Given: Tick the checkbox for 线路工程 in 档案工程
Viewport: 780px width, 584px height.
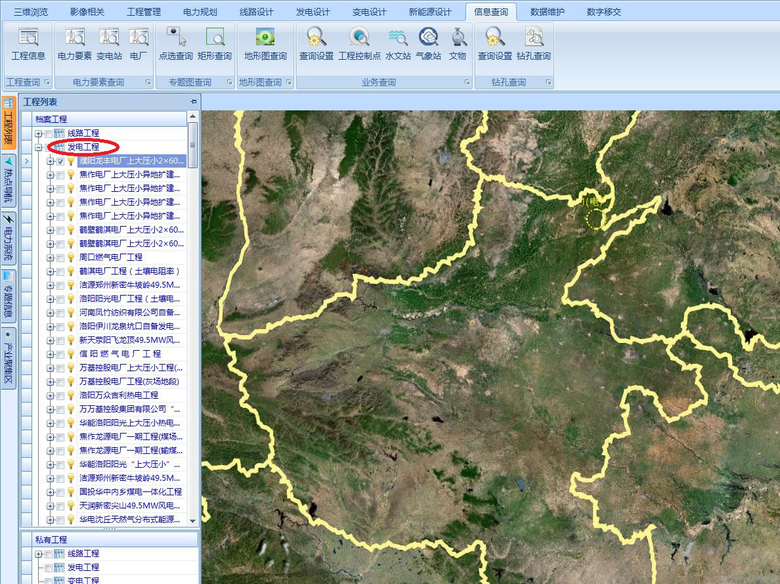Looking at the screenshot, I should click(48, 133).
